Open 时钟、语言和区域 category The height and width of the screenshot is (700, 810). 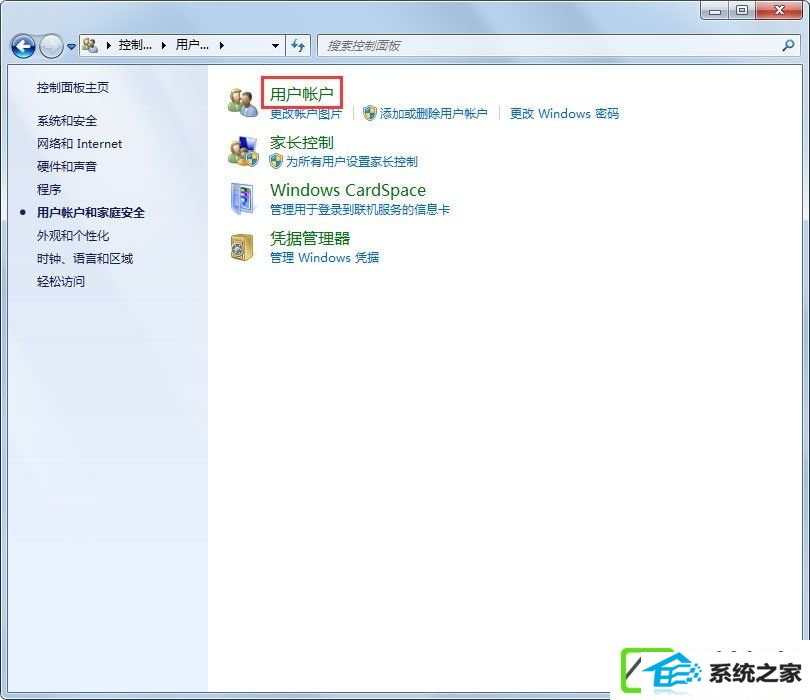point(85,258)
